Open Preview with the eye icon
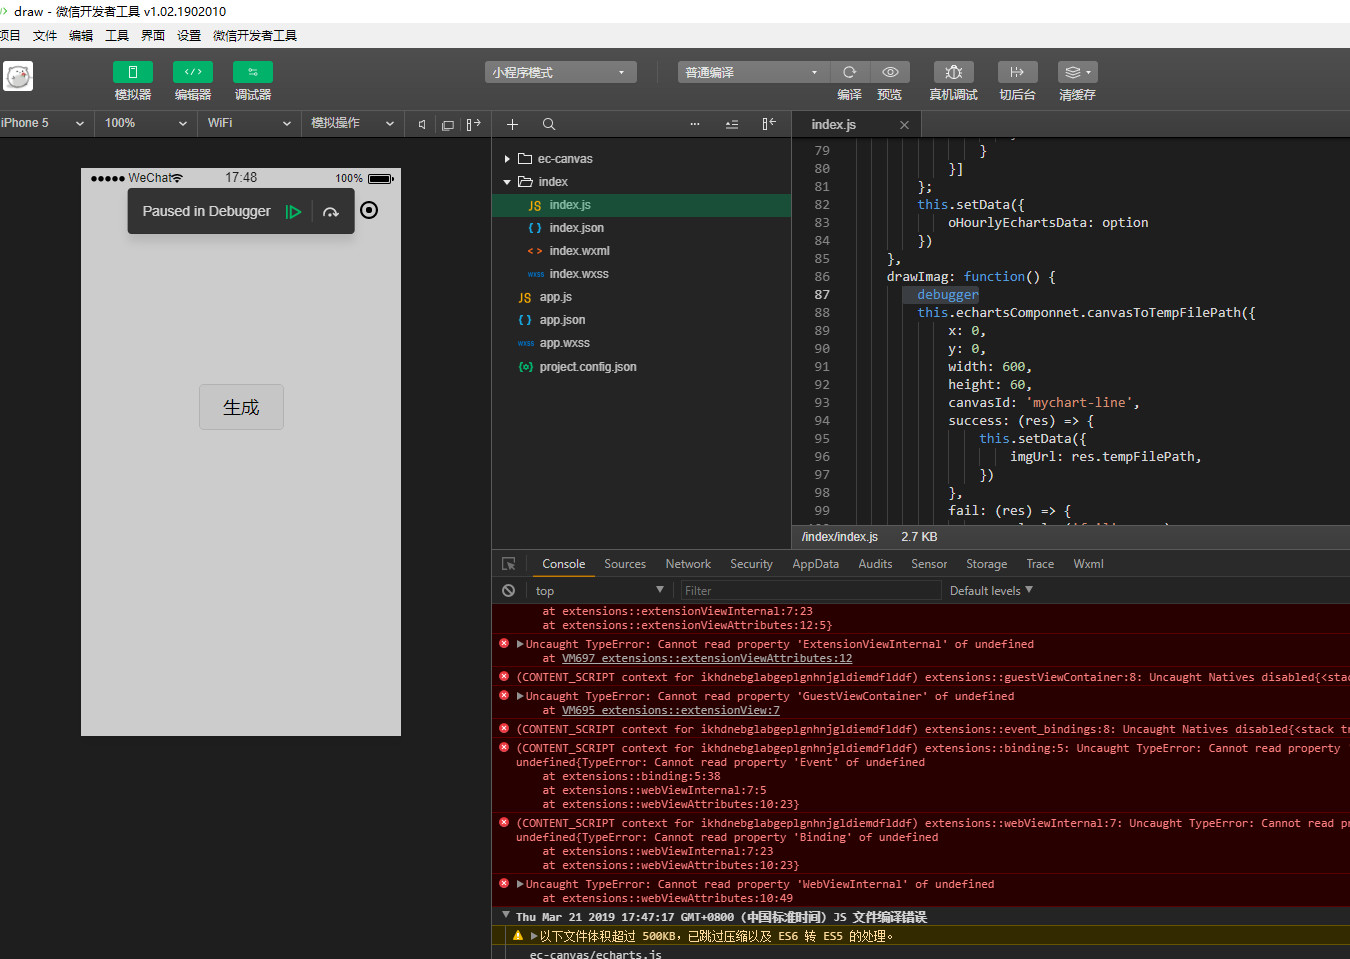This screenshot has height=959, width=1350. coord(889,72)
